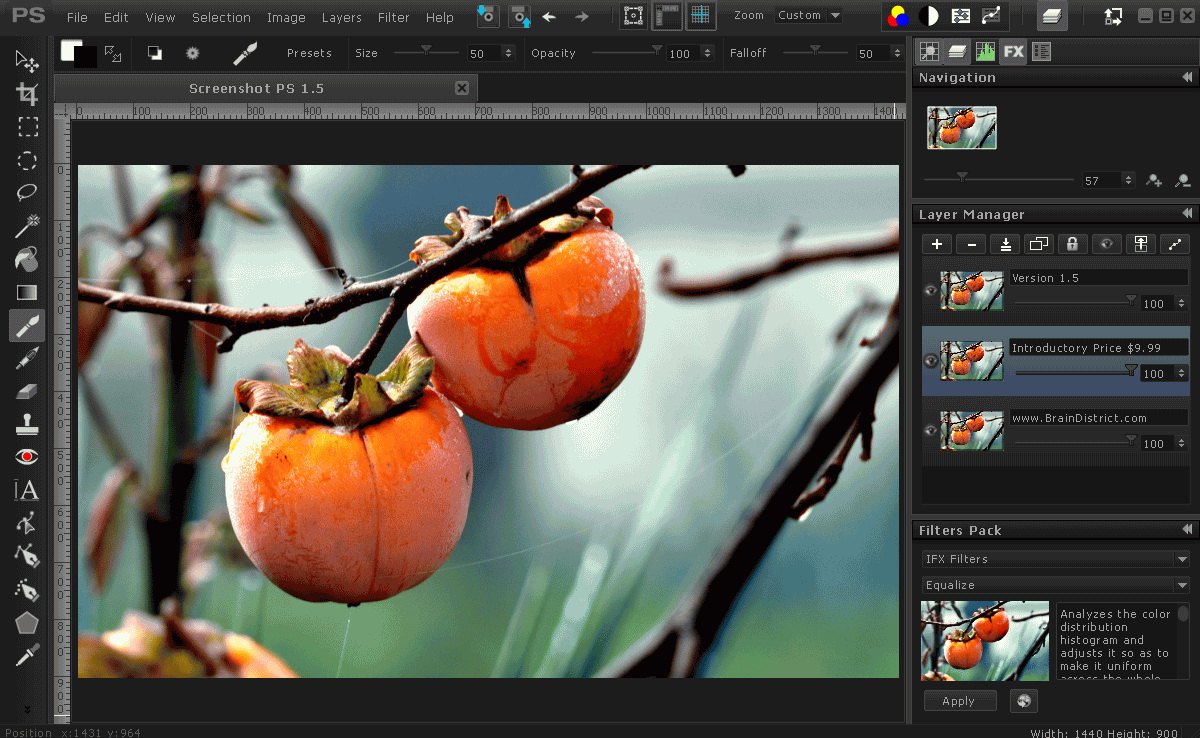This screenshot has height=738, width=1200.
Task: Lock the selected layer with padlock icon
Action: 1071,244
